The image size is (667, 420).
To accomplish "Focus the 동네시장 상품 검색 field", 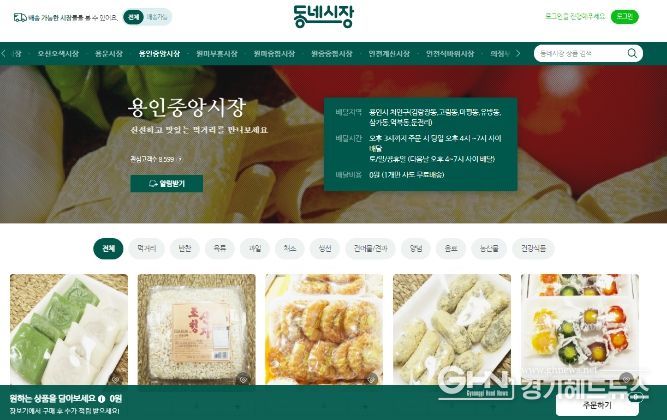I will point(581,53).
